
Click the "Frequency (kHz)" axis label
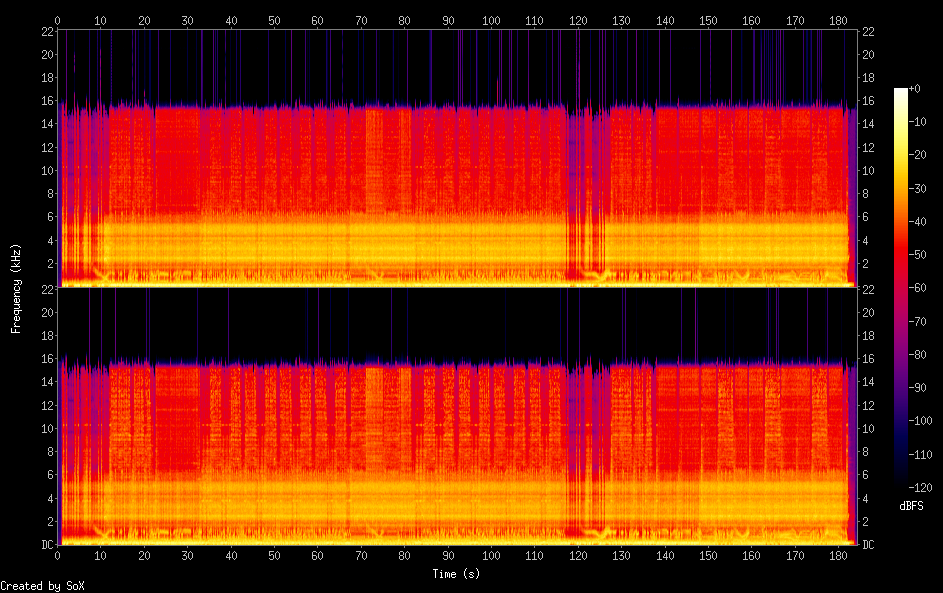pyautogui.click(x=16, y=288)
